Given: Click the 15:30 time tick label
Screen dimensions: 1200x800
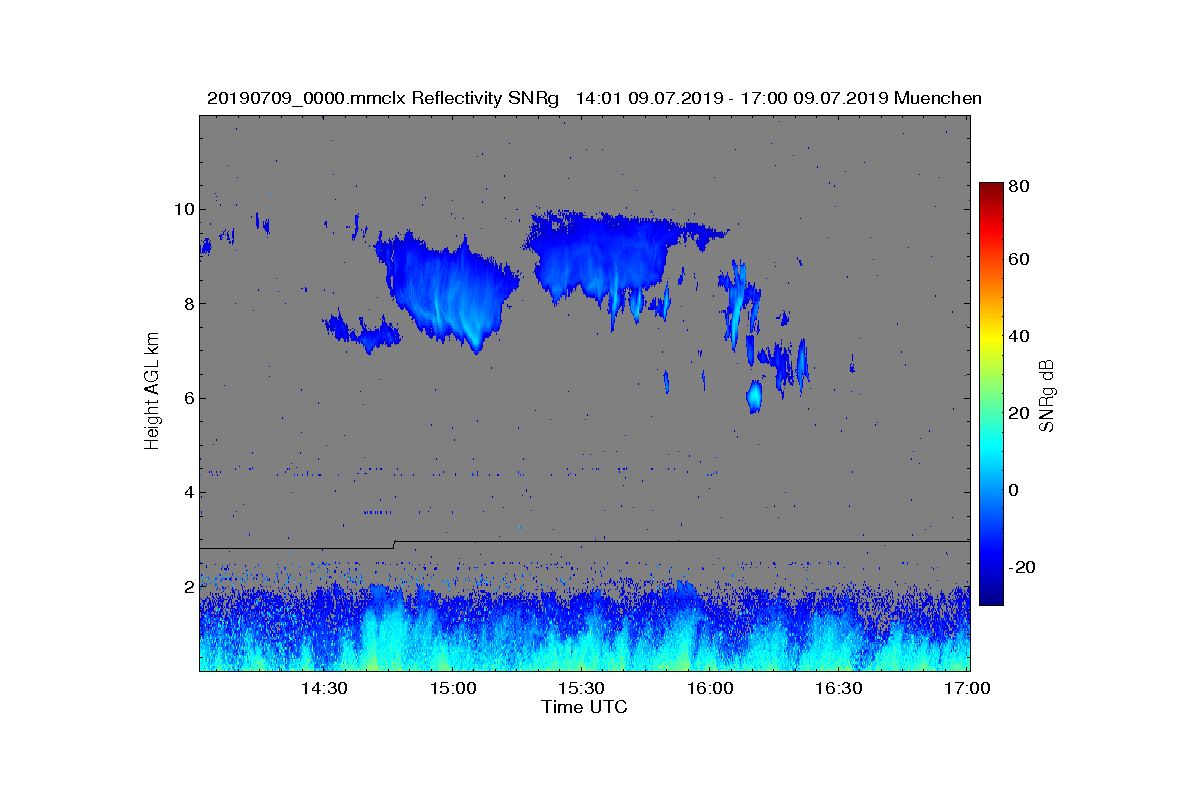Looking at the screenshot, I should 579,688.
